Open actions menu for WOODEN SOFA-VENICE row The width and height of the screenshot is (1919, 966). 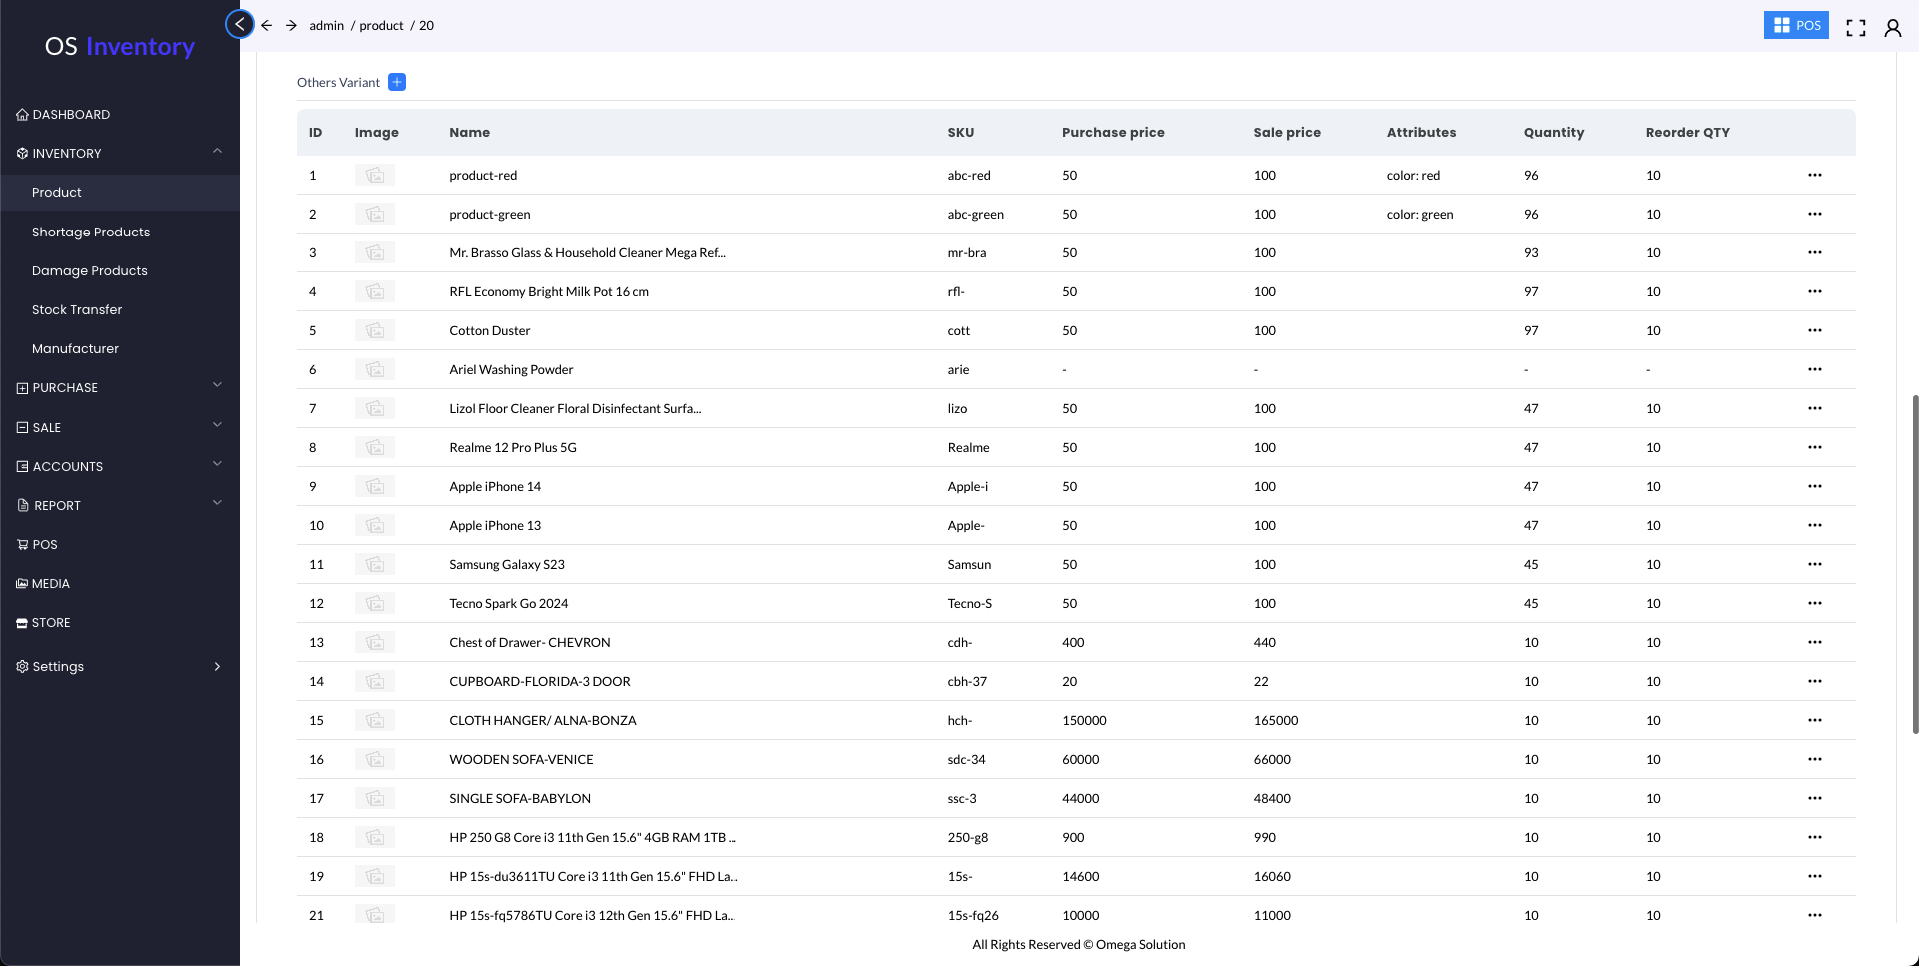click(x=1814, y=759)
